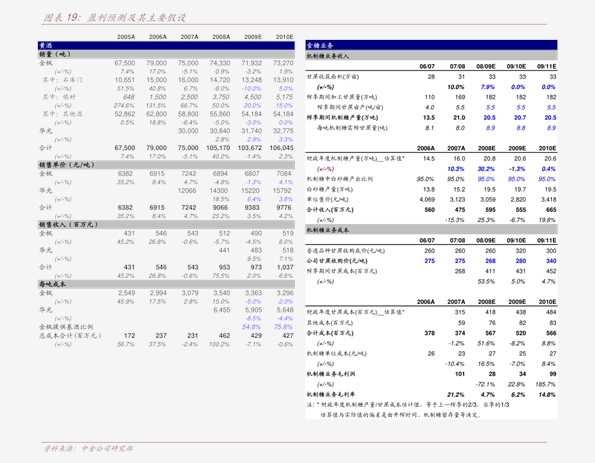Select the cost value 6,455
Image resolution: width=595 pixels, height=463 pixels.
[x=221, y=310]
